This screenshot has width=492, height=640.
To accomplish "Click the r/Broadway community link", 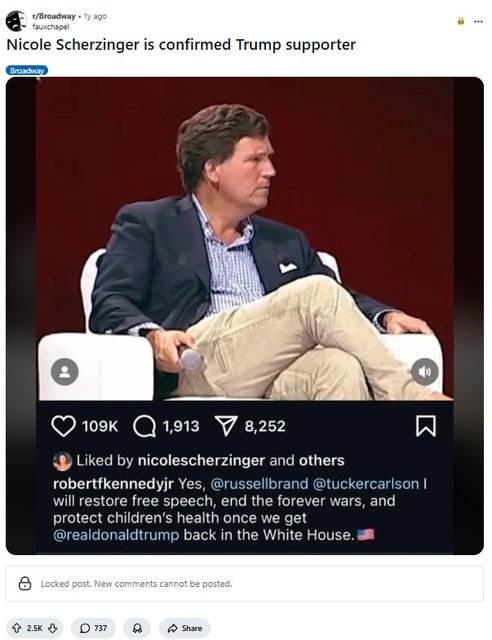I will (54, 16).
